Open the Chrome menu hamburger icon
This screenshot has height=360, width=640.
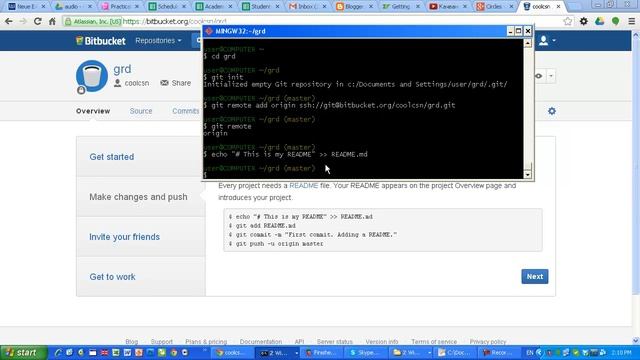pyautogui.click(x=631, y=21)
